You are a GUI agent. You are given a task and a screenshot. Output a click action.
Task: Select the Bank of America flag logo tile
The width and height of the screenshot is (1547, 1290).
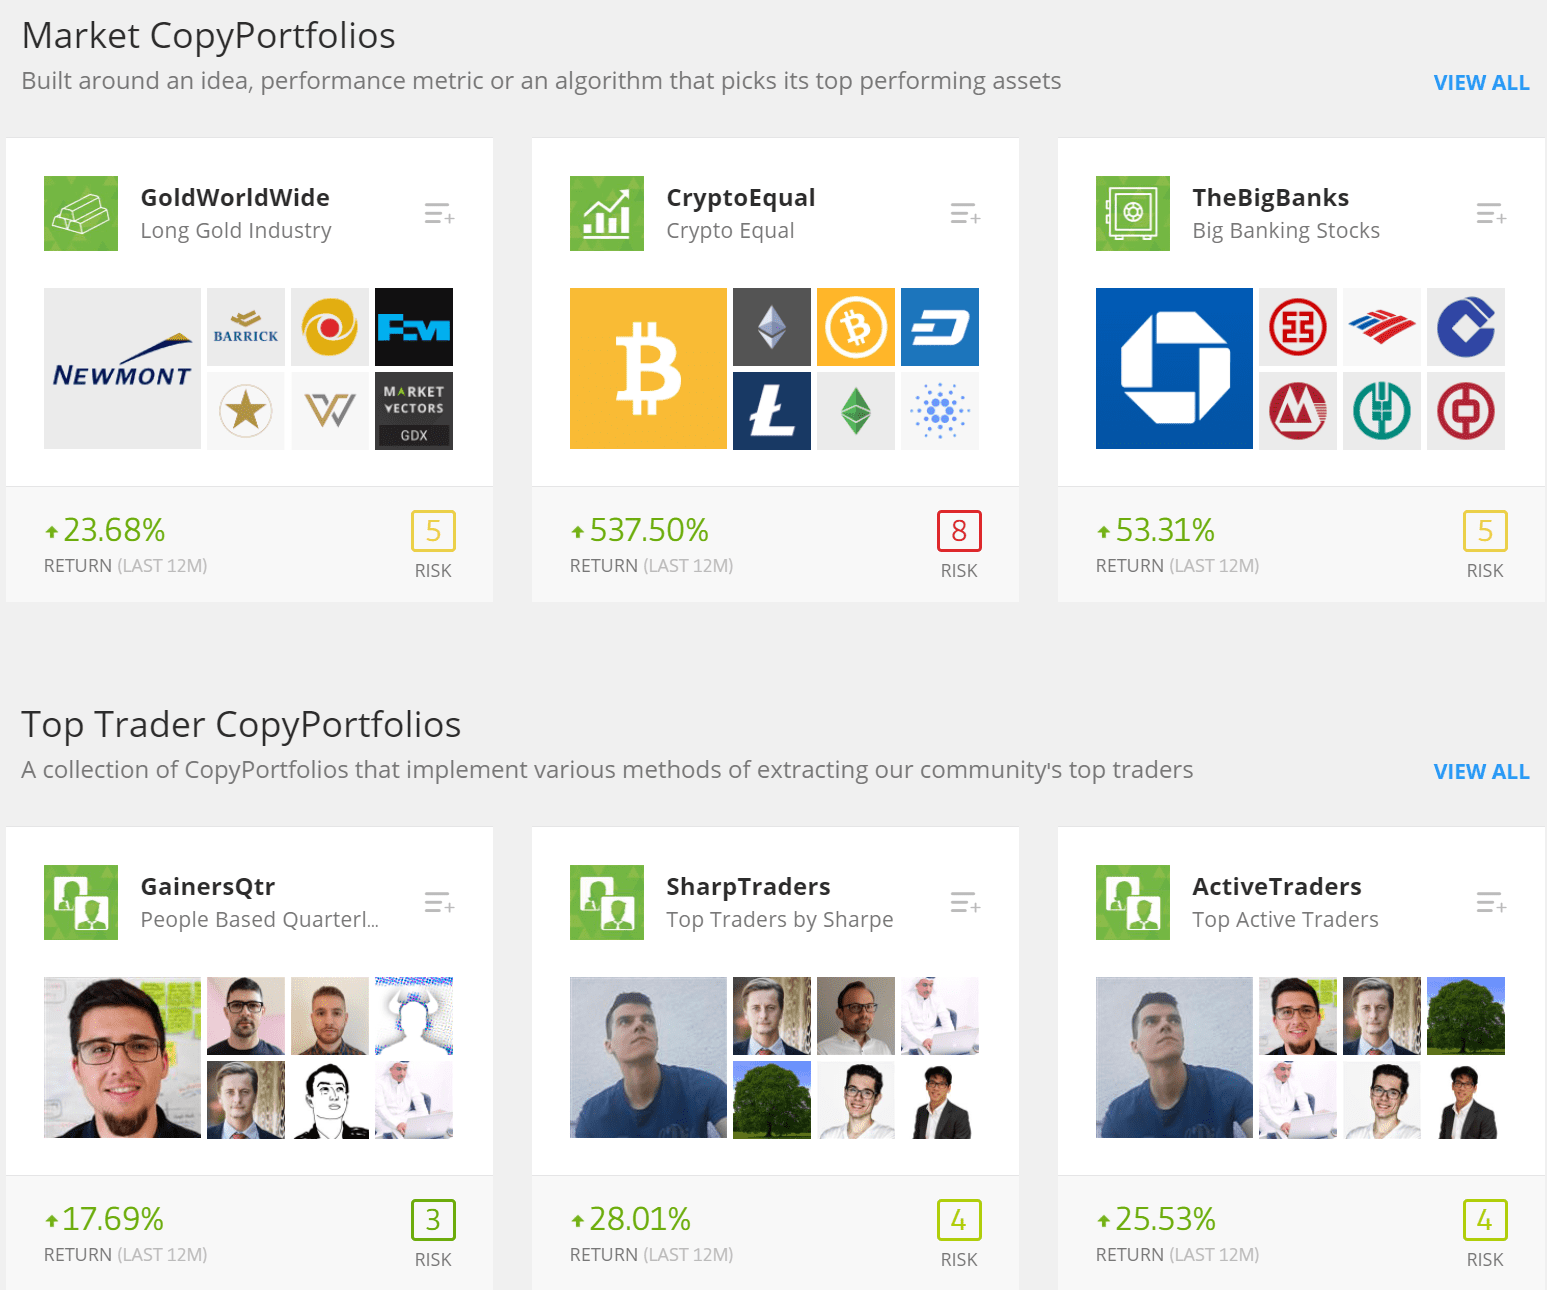(x=1382, y=327)
